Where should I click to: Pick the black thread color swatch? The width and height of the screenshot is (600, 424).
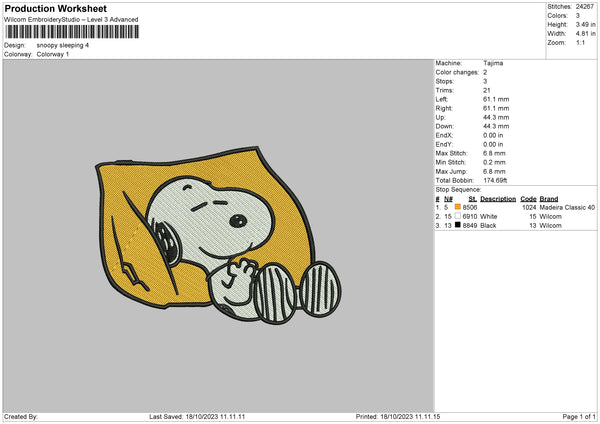(458, 226)
